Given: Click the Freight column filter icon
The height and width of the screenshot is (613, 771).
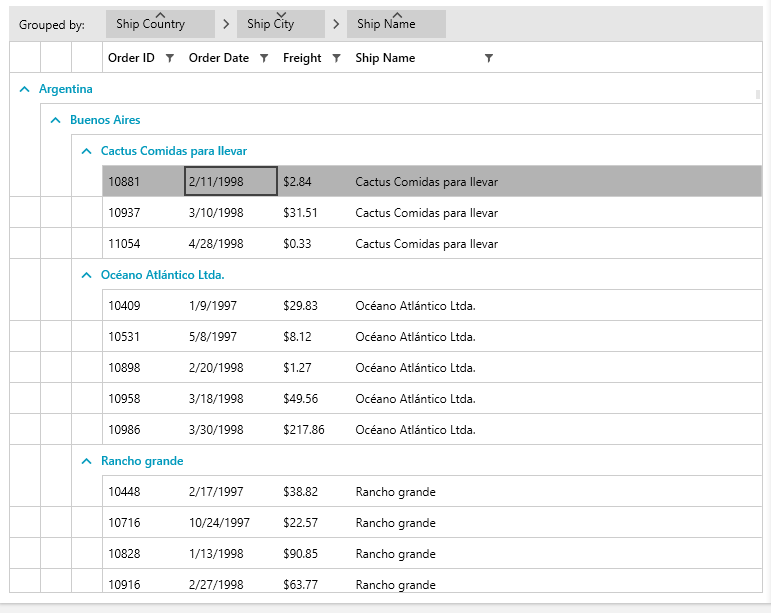Looking at the screenshot, I should click(336, 58).
